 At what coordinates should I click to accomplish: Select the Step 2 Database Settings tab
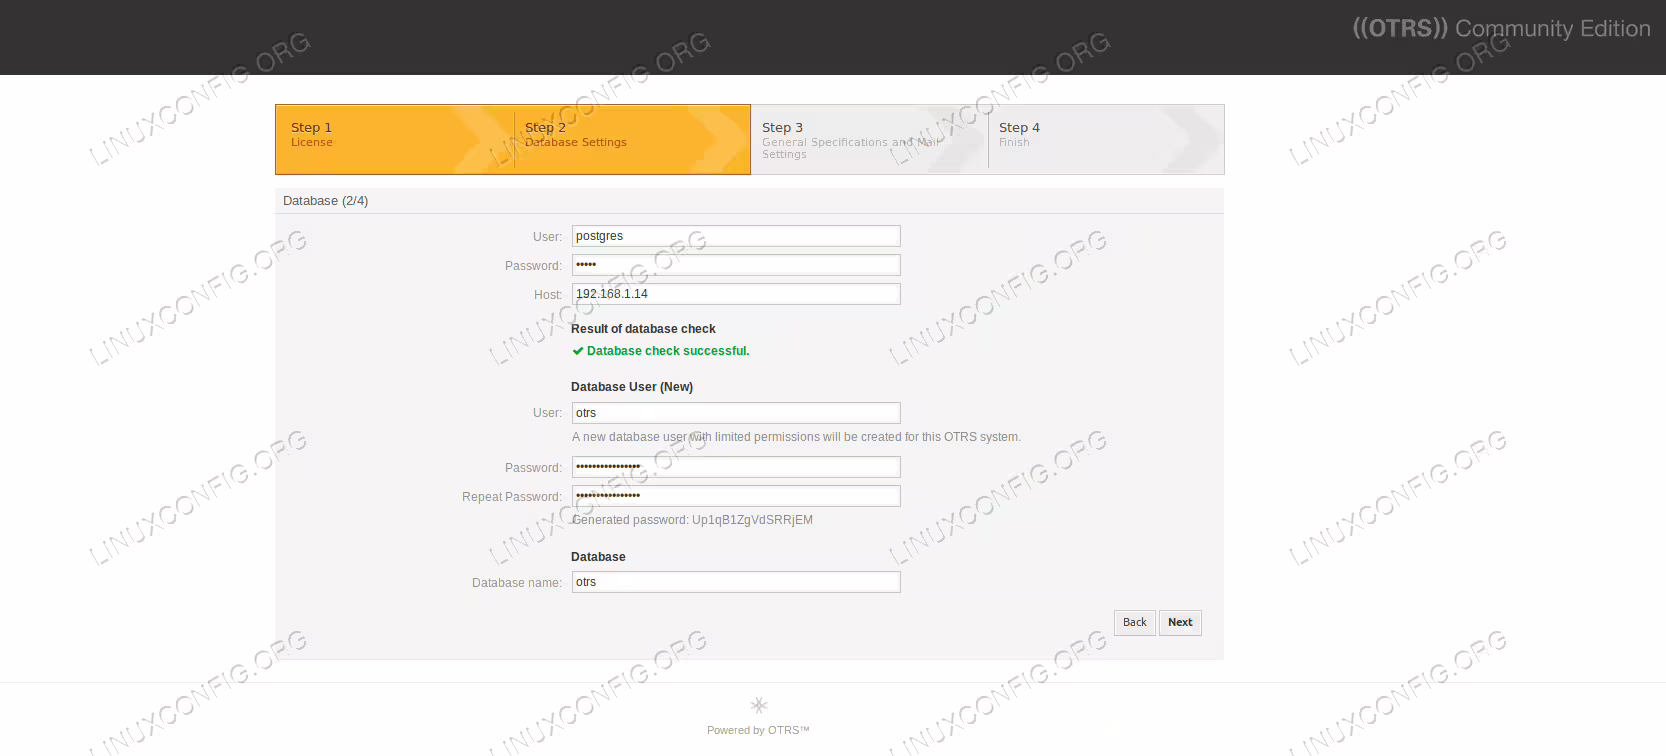coord(632,140)
